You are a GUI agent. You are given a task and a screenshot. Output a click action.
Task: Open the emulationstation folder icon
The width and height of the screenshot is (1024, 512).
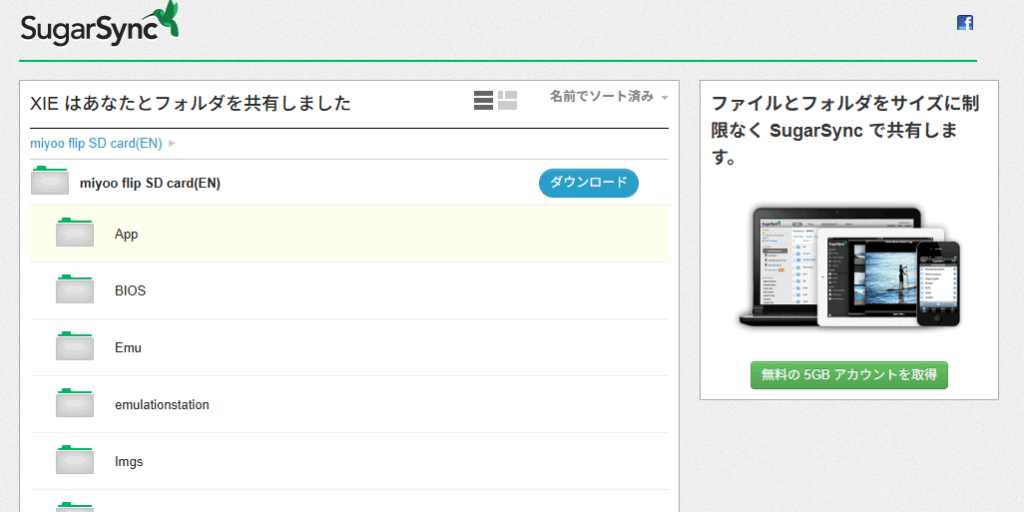(74, 403)
